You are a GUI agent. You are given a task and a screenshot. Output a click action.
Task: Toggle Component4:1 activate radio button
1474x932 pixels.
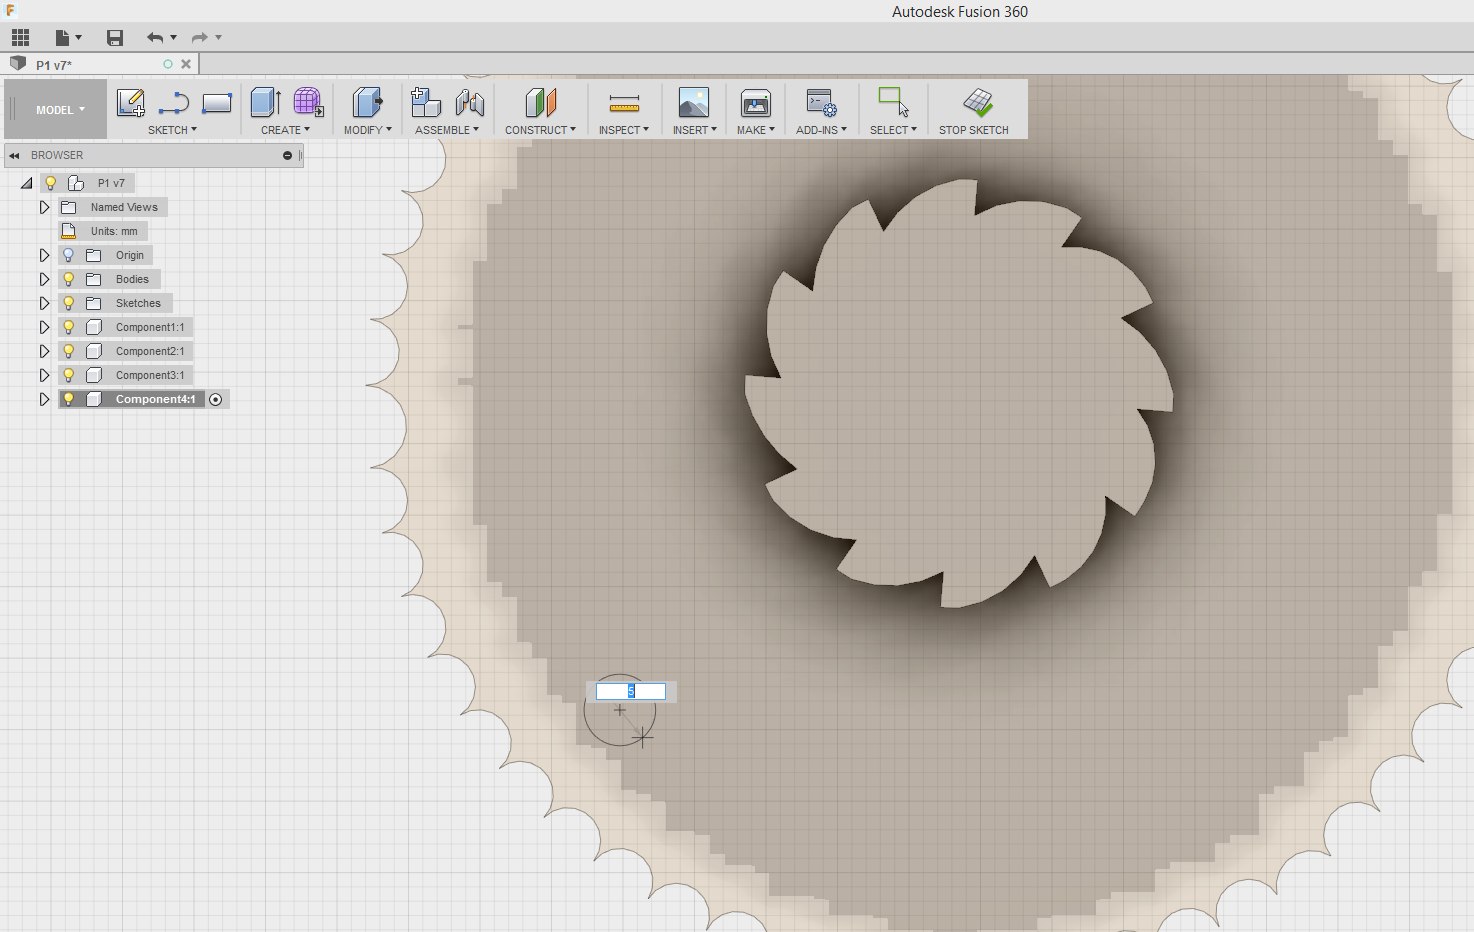click(x=216, y=399)
